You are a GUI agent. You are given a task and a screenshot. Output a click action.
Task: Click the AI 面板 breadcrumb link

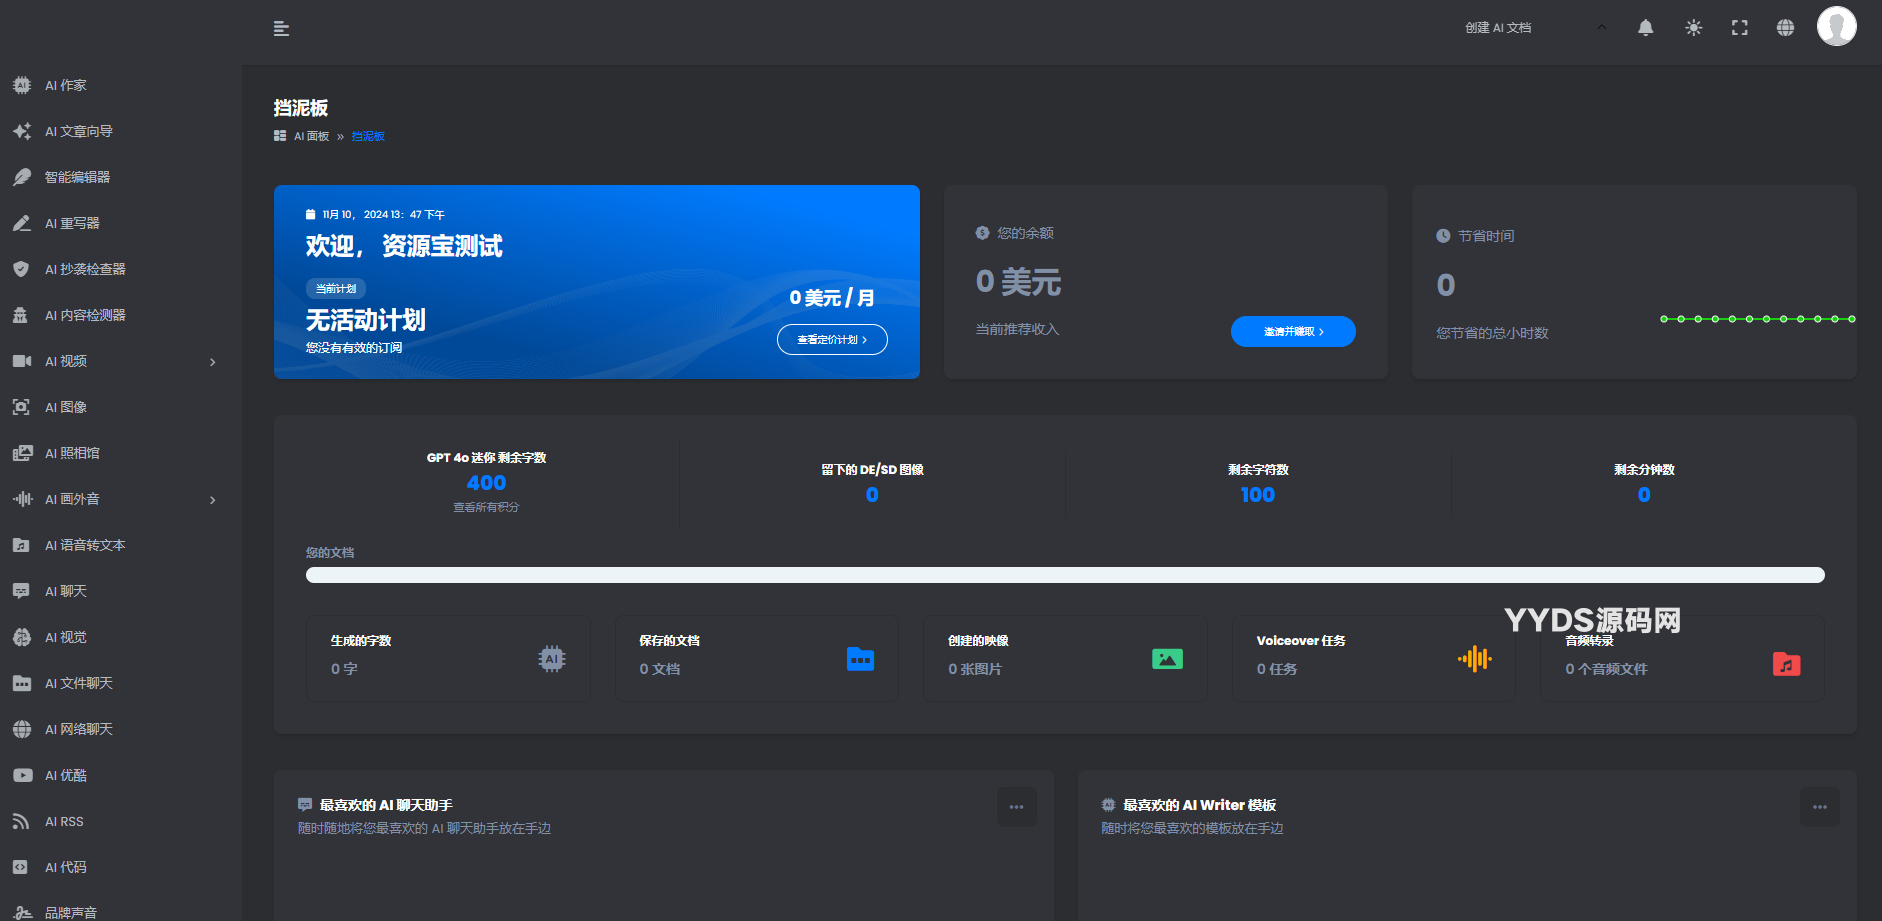coord(311,137)
